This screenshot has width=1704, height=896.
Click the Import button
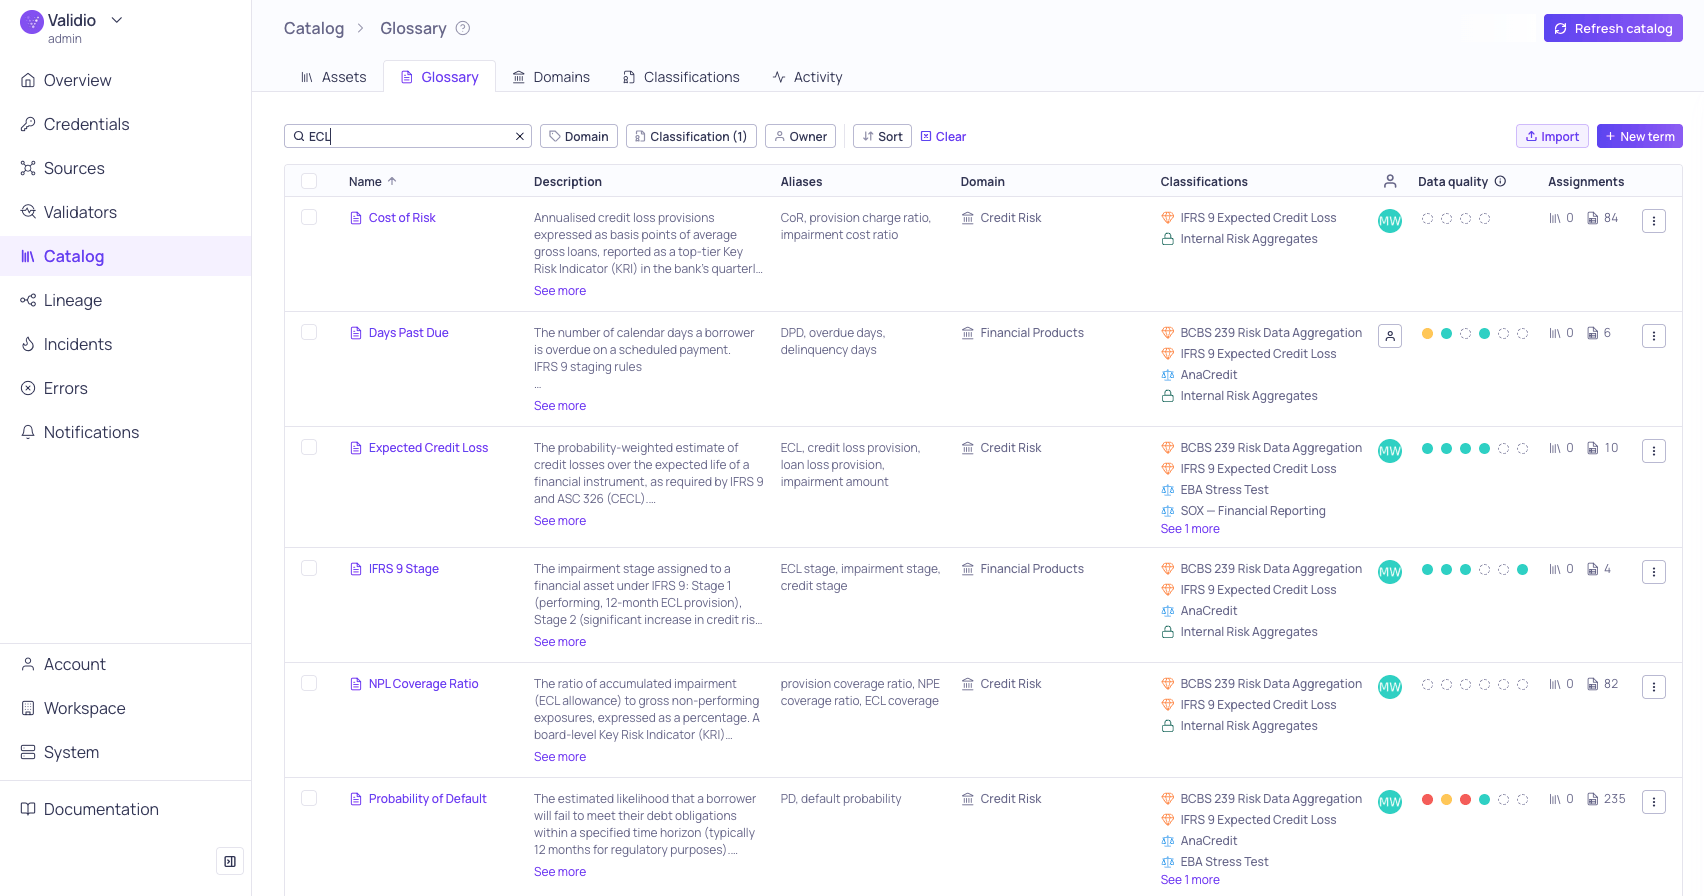click(x=1552, y=136)
